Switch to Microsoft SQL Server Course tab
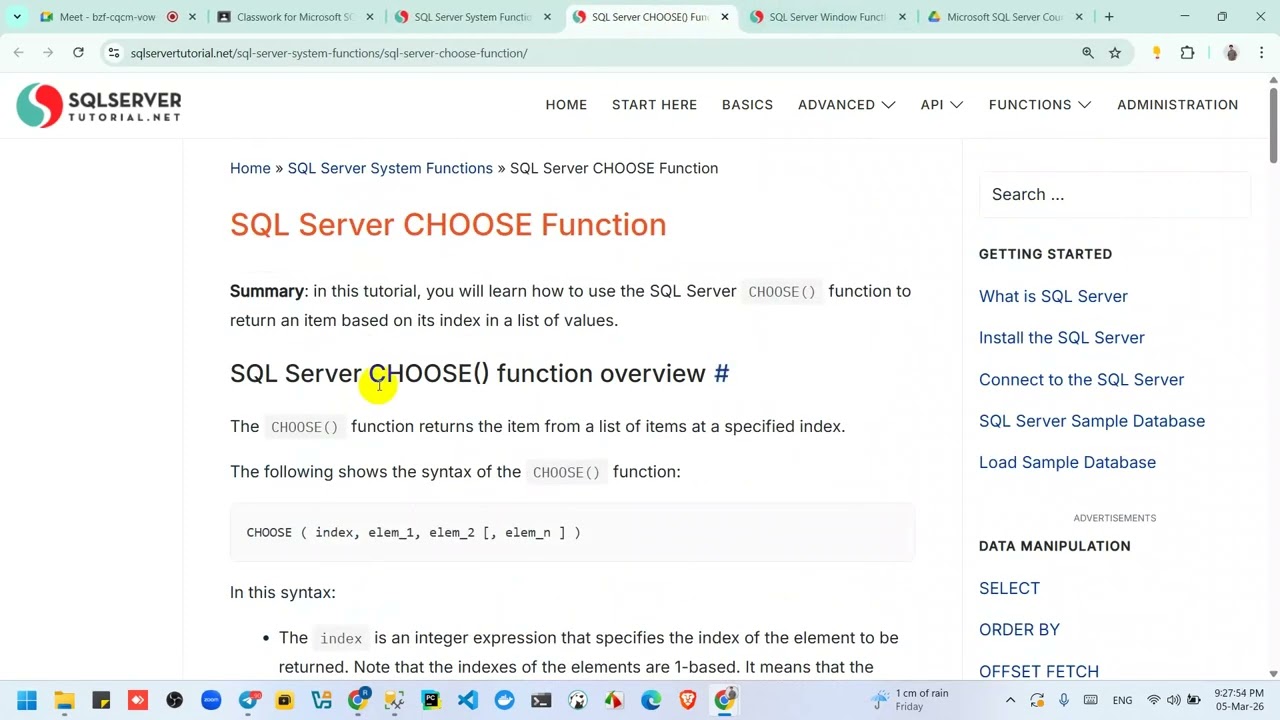 tap(1003, 17)
